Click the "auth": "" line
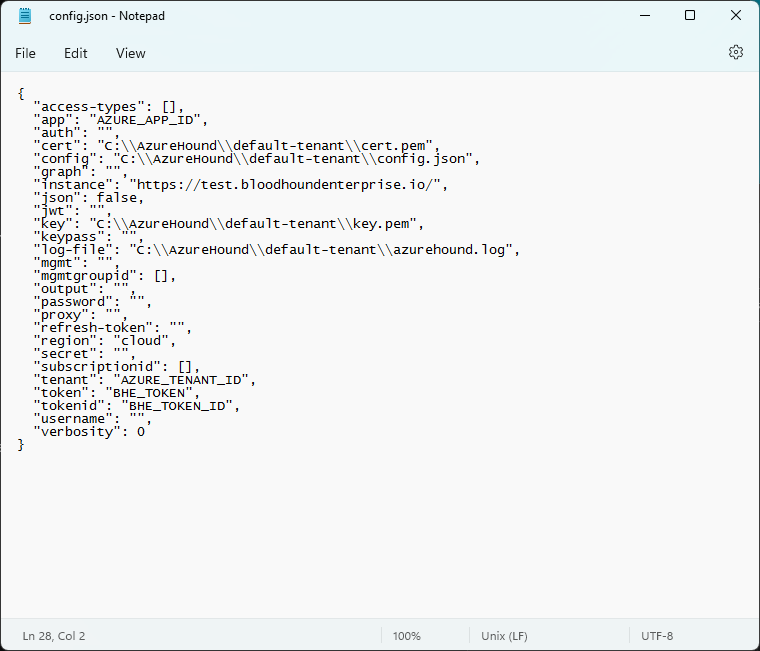This screenshot has height=651, width=760. coord(77,133)
